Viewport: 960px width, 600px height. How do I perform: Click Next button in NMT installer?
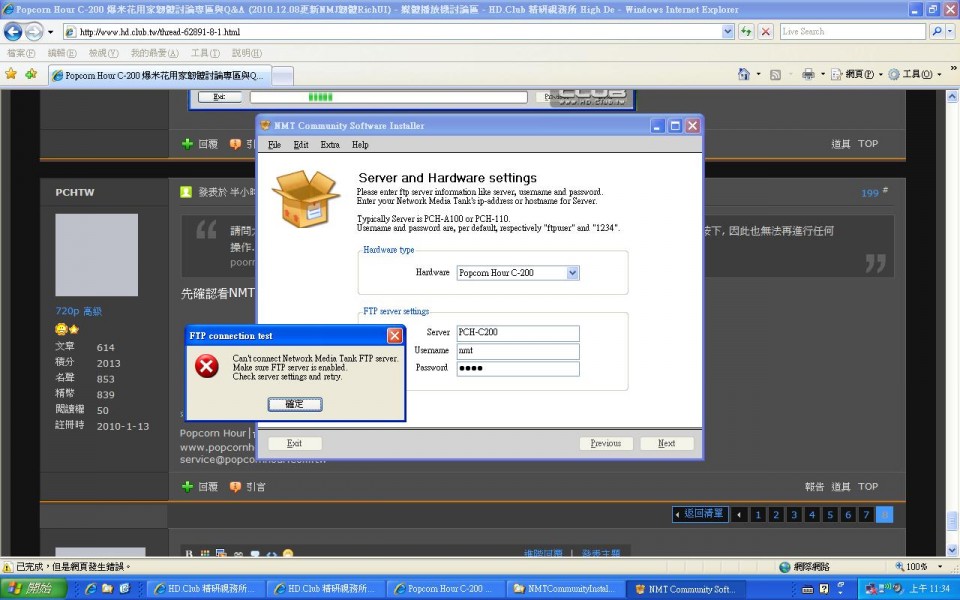[x=667, y=443]
